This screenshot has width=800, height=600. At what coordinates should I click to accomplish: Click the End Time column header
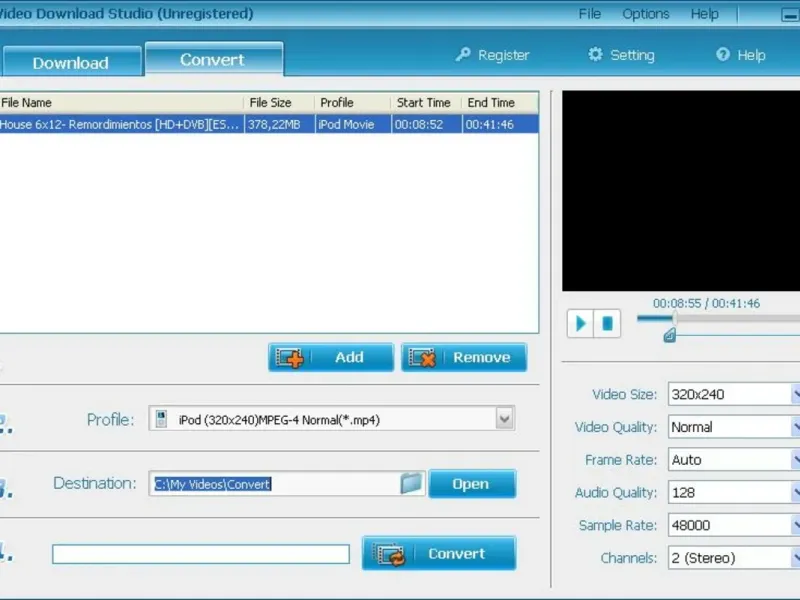pyautogui.click(x=499, y=103)
